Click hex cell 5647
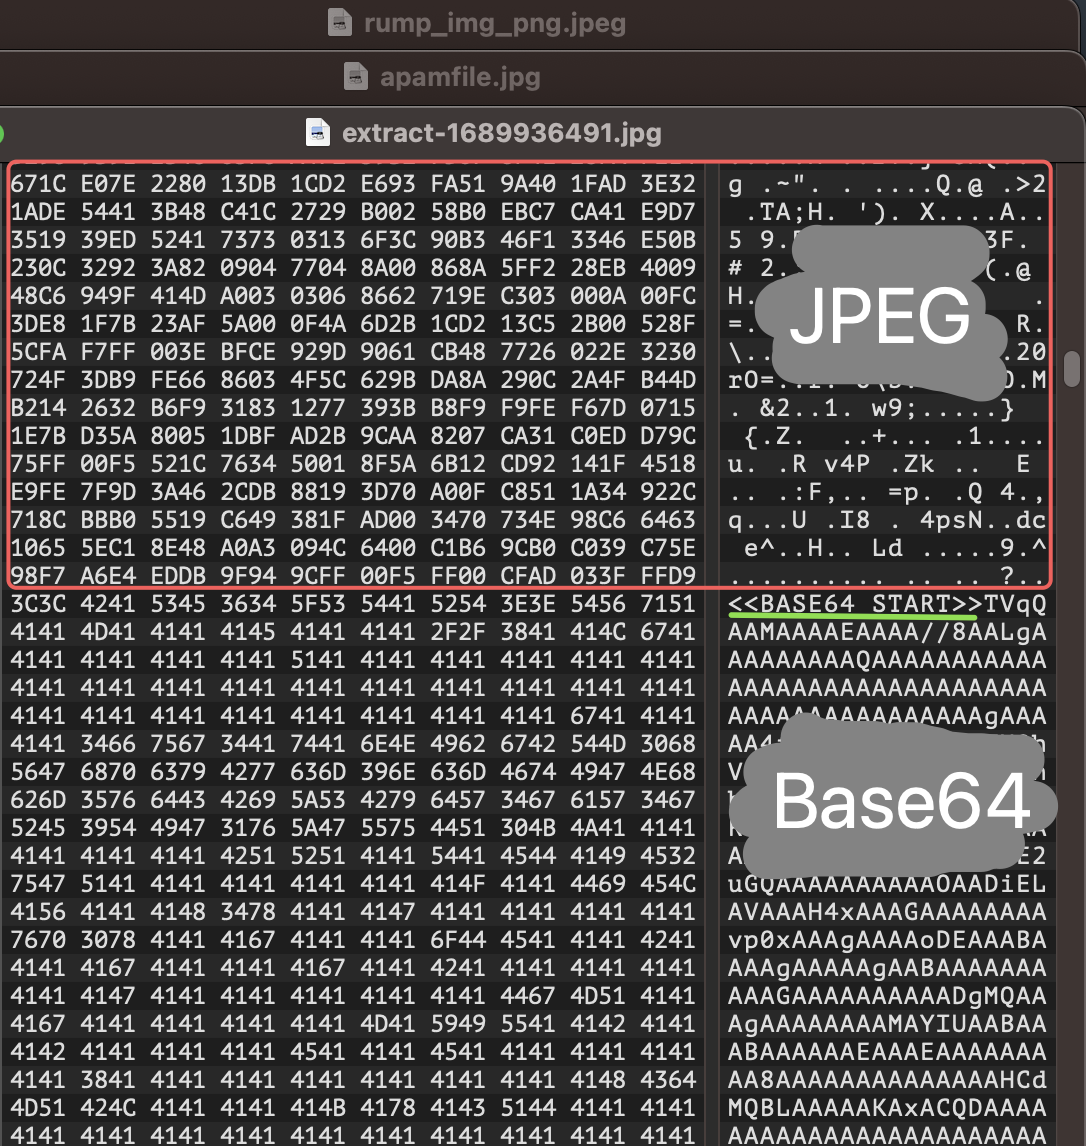1086x1146 pixels. click(x=38, y=772)
